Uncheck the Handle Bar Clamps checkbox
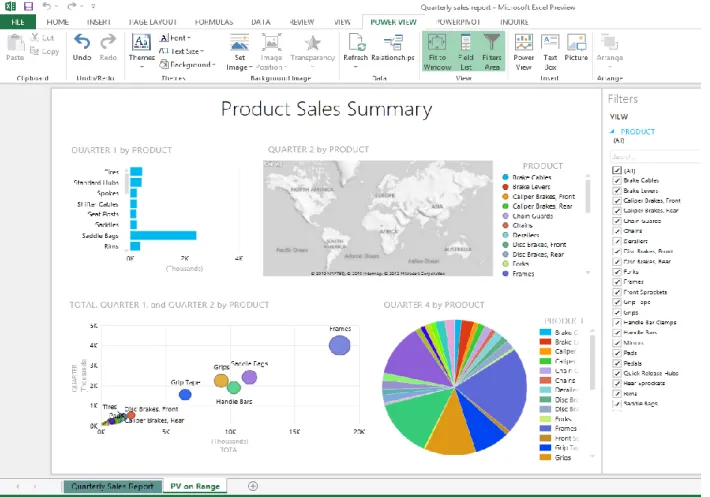The height and width of the screenshot is (497, 710). coord(616,322)
